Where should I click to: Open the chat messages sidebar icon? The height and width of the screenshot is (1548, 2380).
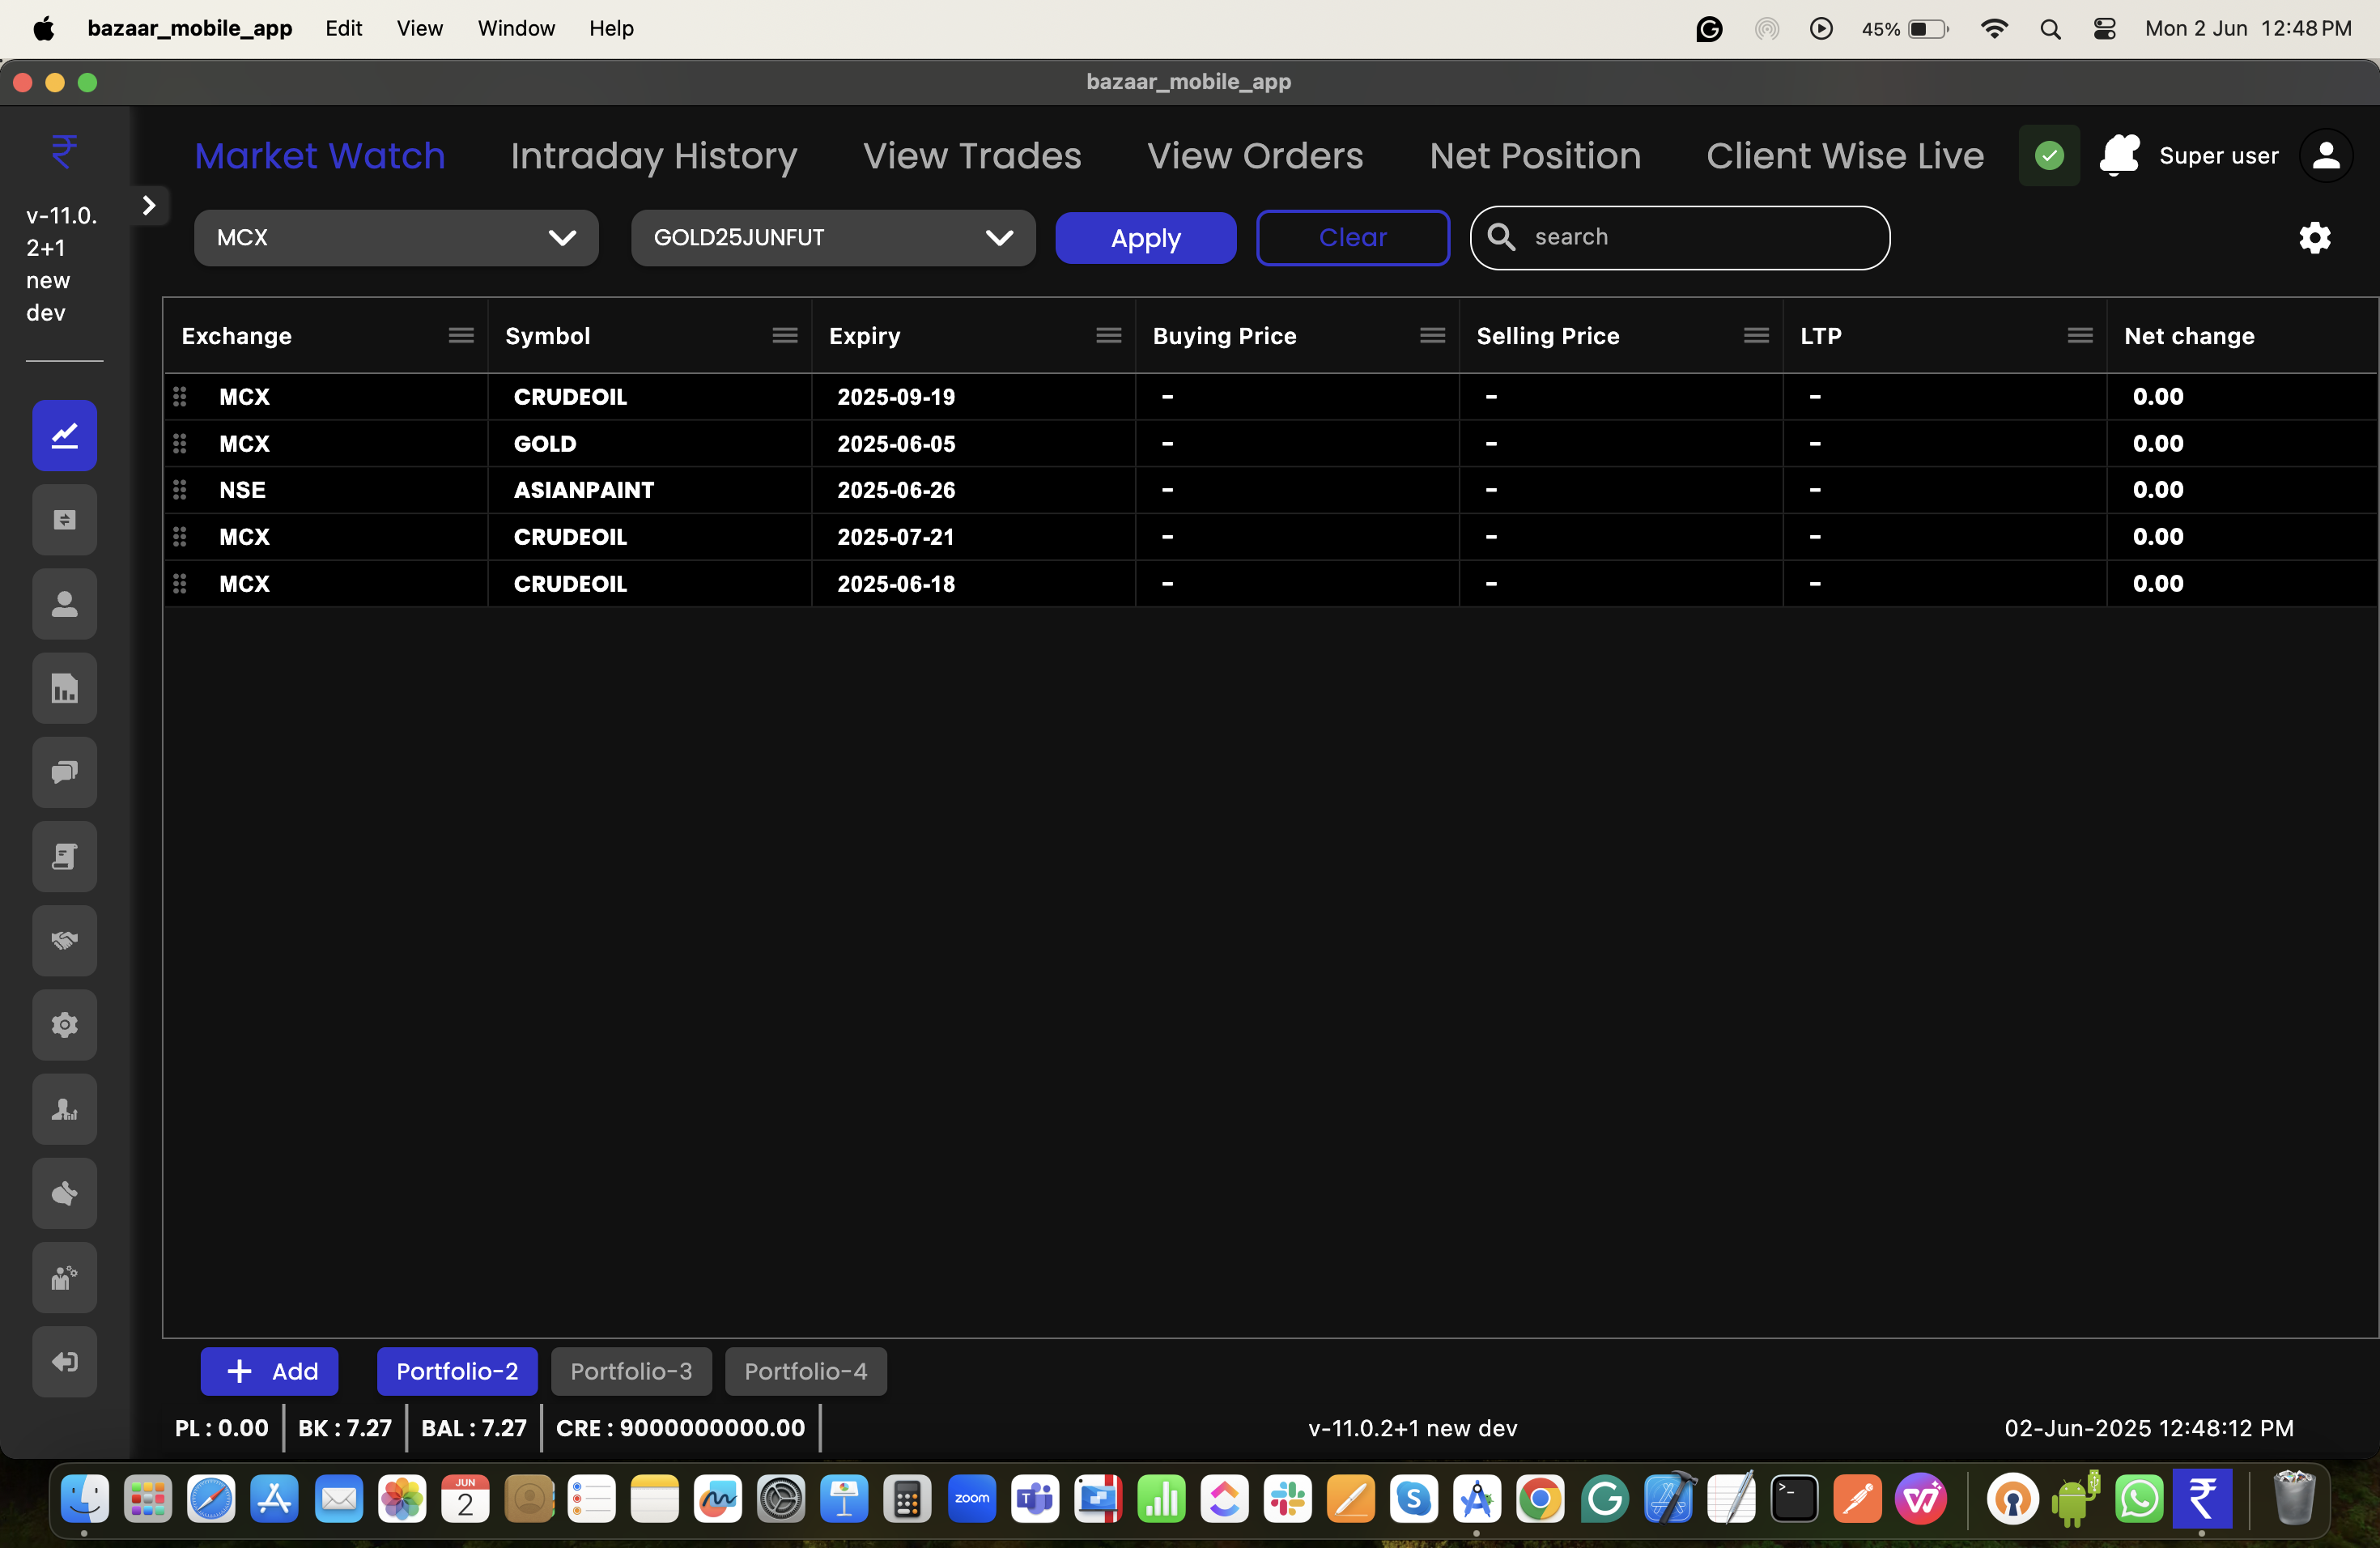coord(64,772)
